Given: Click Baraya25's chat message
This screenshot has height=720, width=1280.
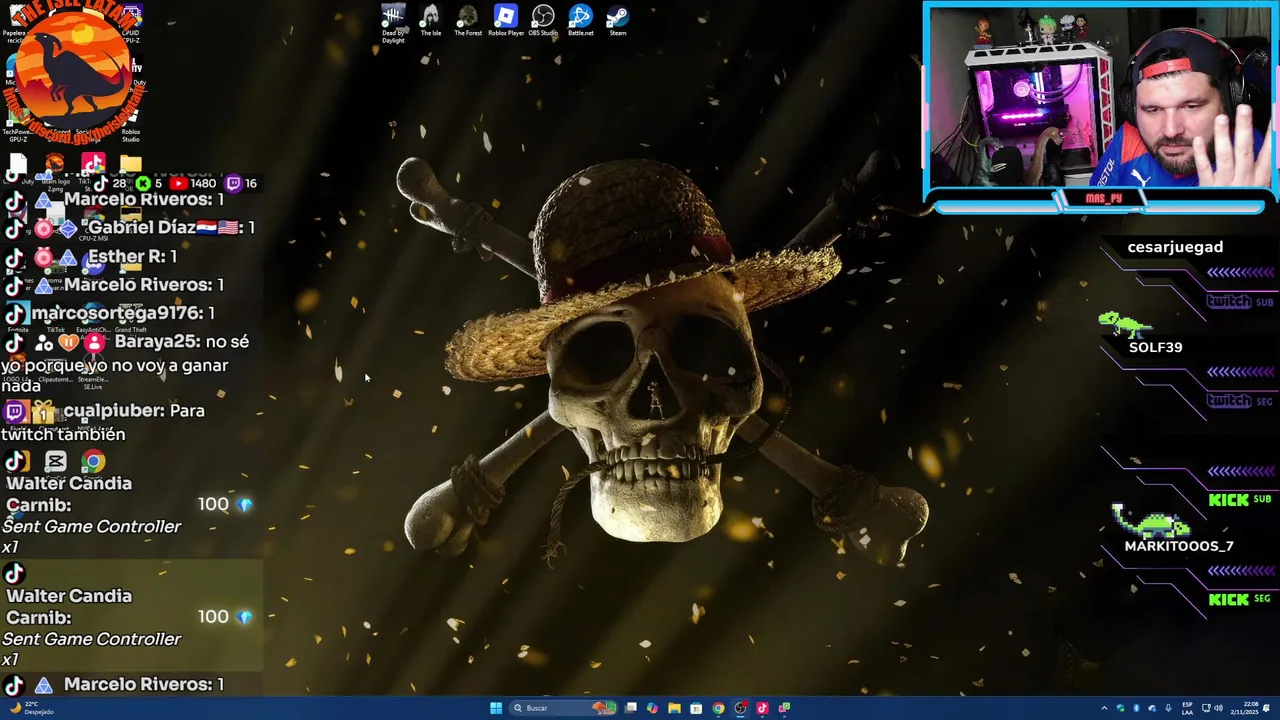Looking at the screenshot, I should click(126, 363).
